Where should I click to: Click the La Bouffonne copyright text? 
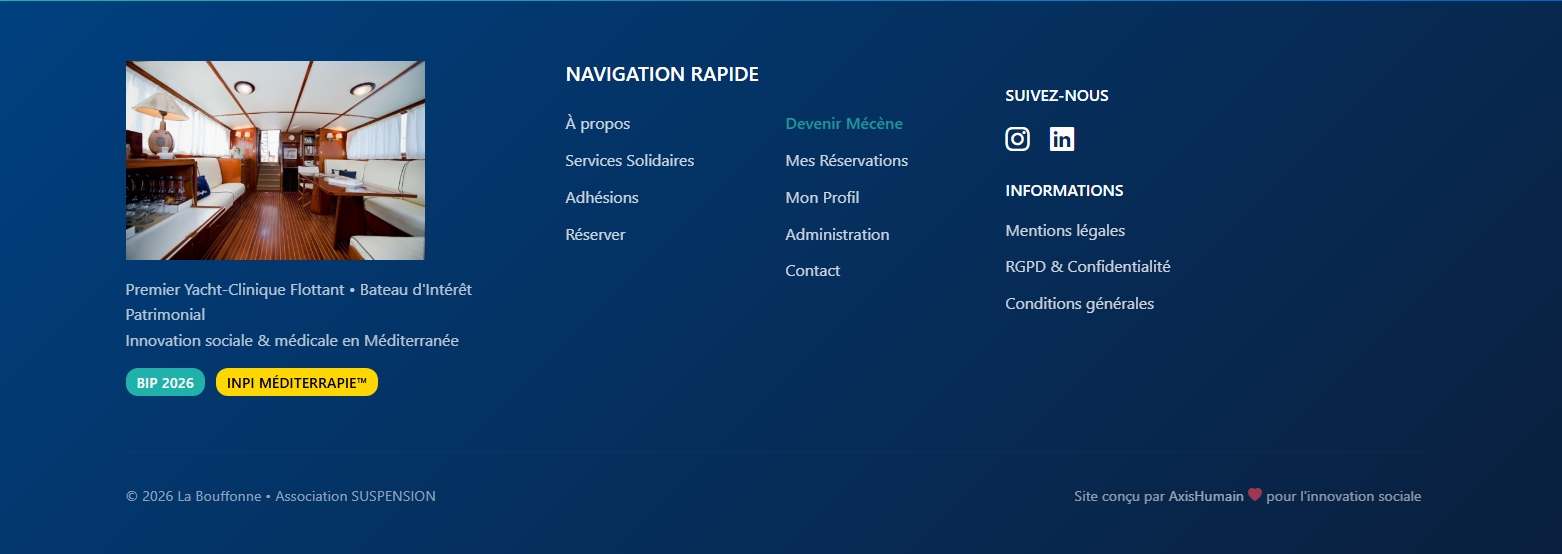280,497
